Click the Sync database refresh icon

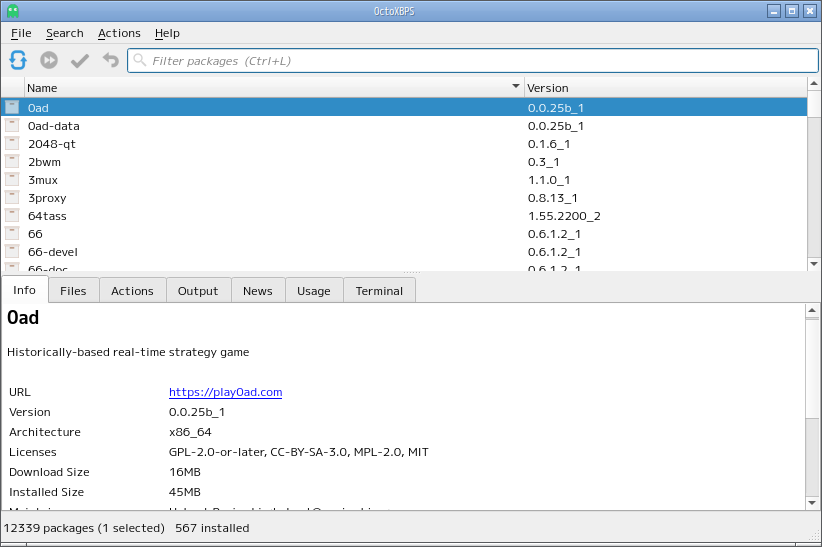[x=18, y=60]
